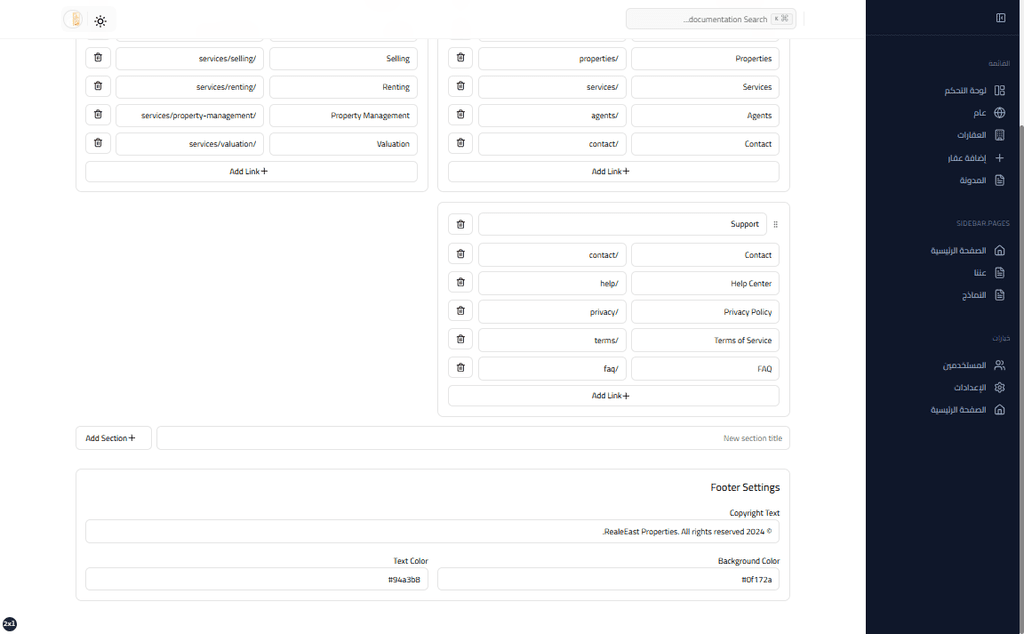Edit the Copyright Text field
The width and height of the screenshot is (1024, 634).
pyautogui.click(x=432, y=531)
